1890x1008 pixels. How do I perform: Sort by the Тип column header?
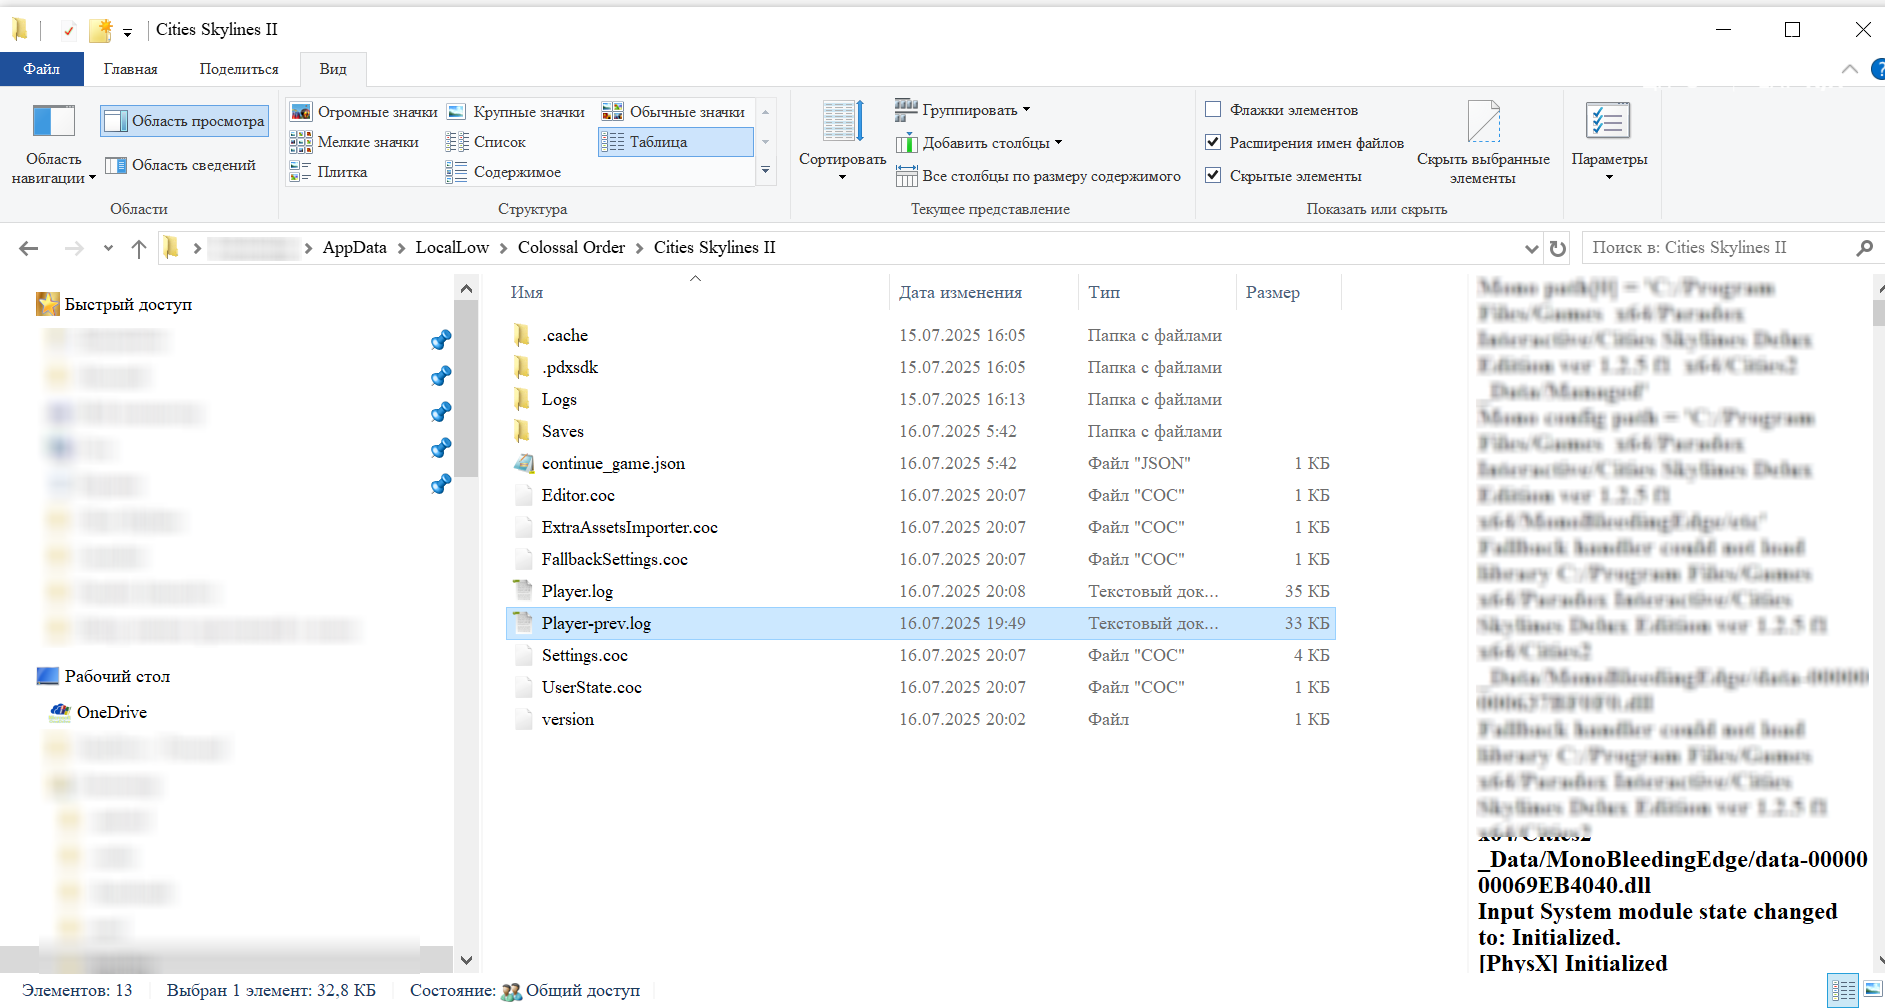[1157, 292]
